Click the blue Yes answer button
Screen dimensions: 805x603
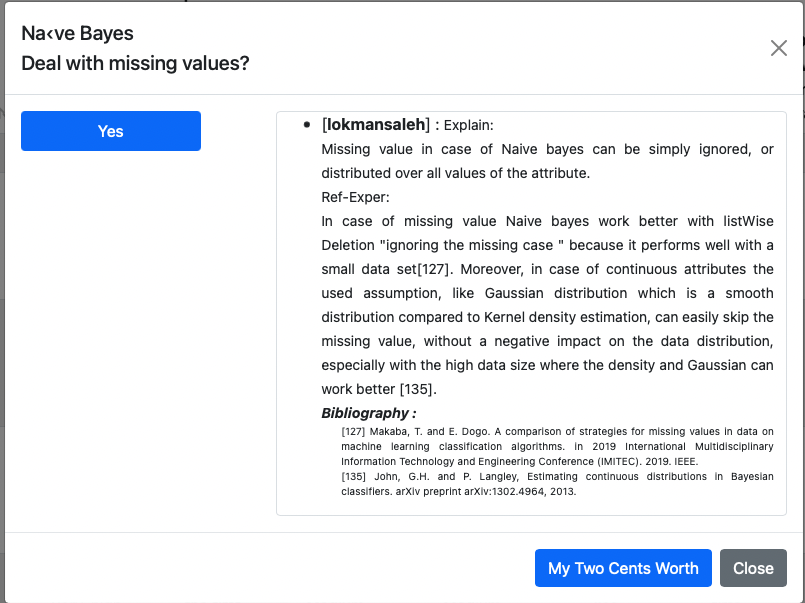coord(111,131)
